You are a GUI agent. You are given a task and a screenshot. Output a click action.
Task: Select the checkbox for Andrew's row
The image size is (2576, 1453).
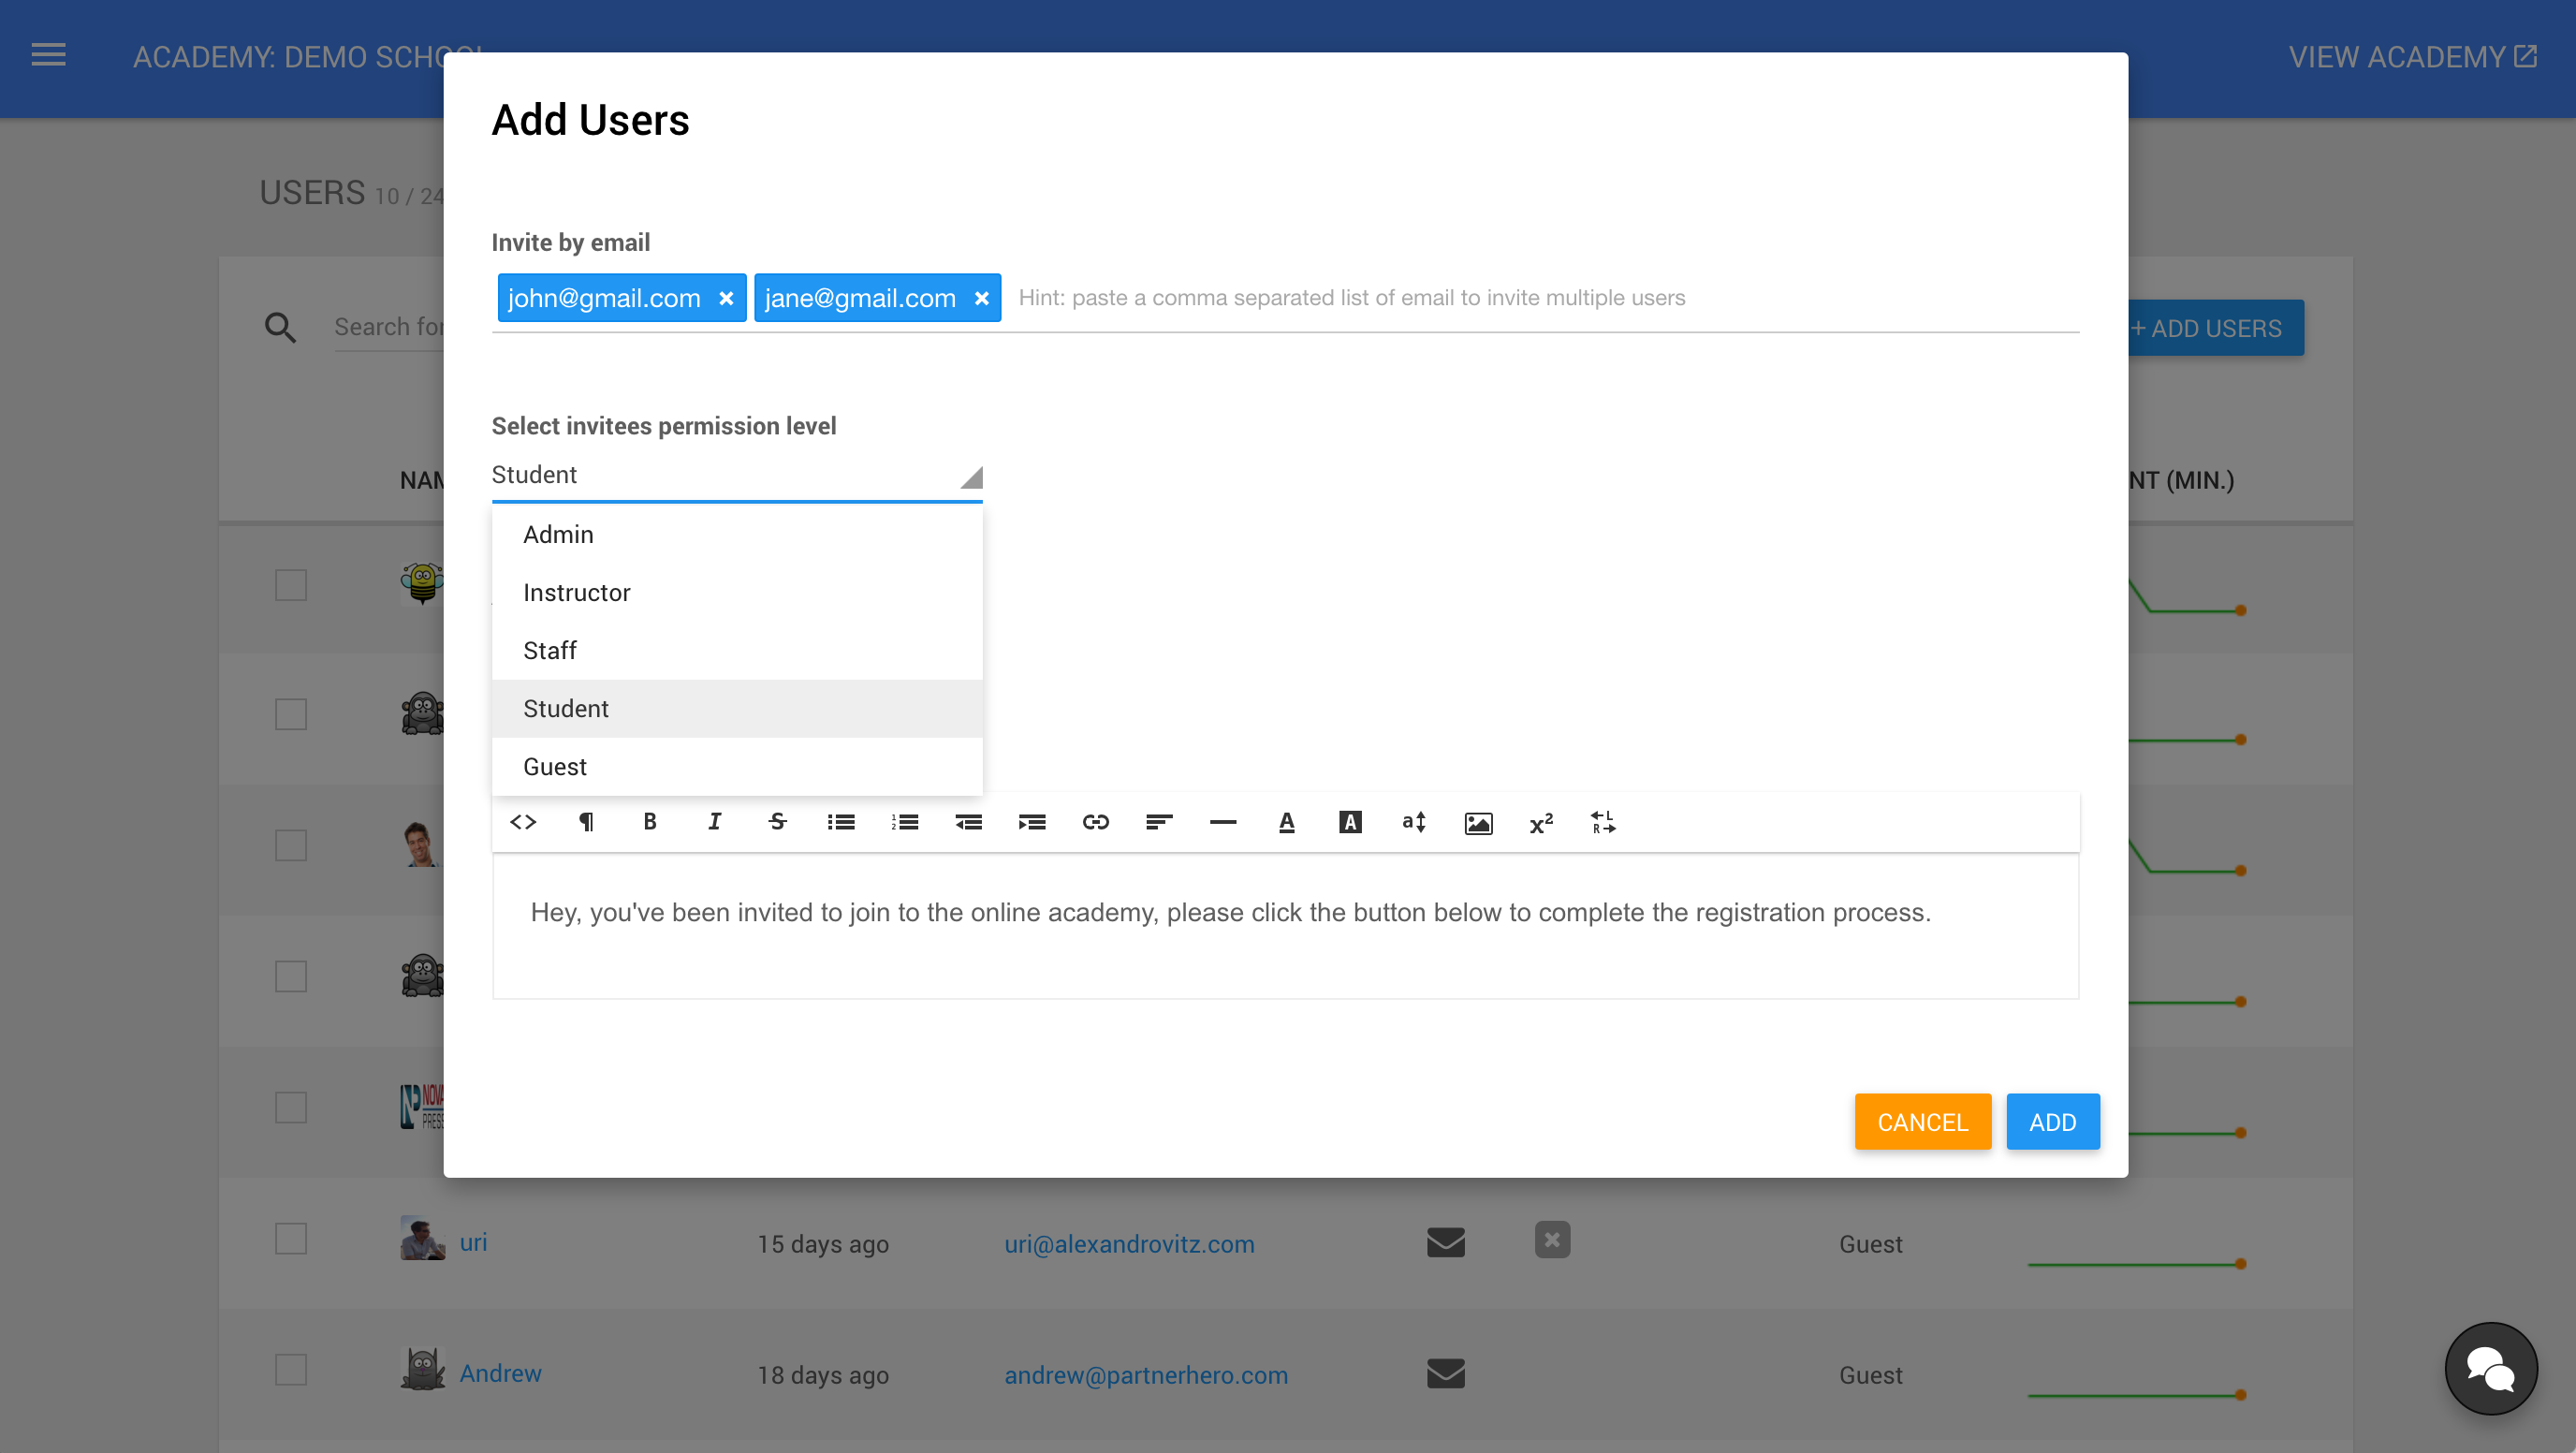click(x=291, y=1370)
